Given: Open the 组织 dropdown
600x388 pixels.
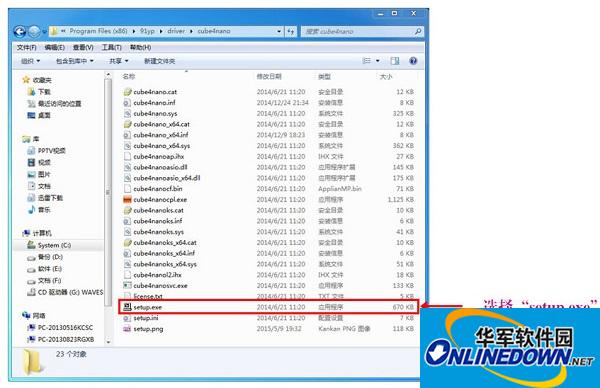Looking at the screenshot, I should pyautogui.click(x=30, y=61).
